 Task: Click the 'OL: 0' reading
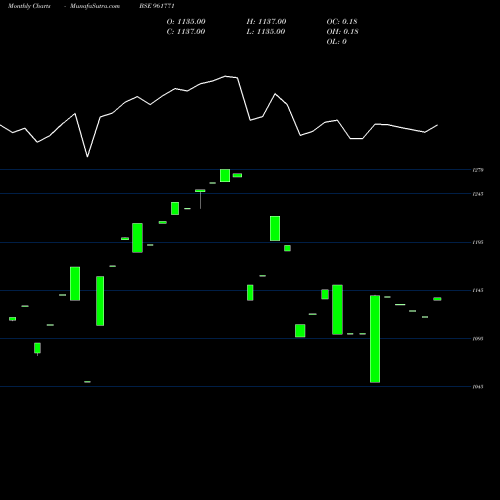(x=337, y=42)
